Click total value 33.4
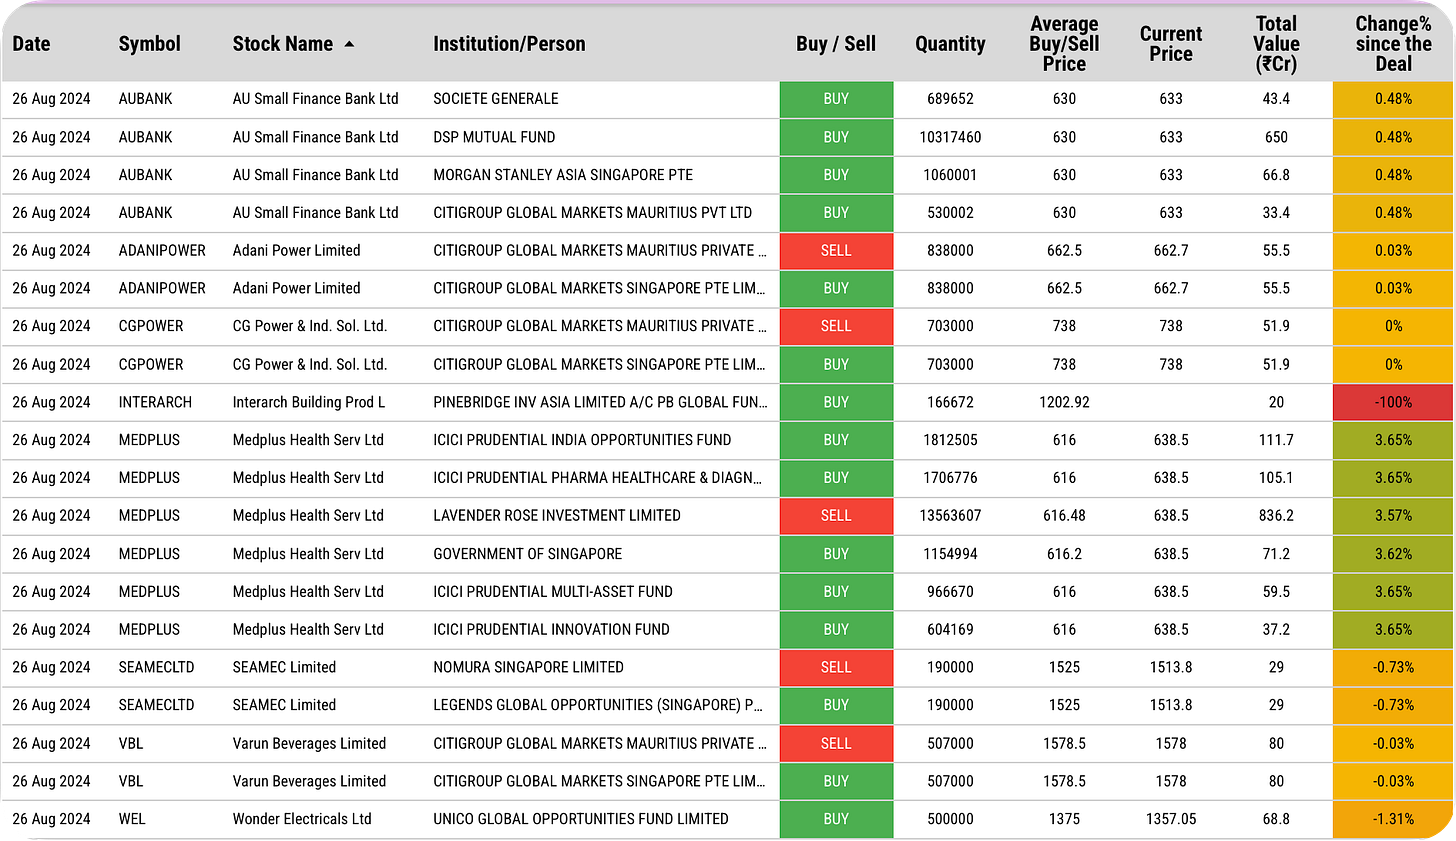 click(x=1276, y=213)
